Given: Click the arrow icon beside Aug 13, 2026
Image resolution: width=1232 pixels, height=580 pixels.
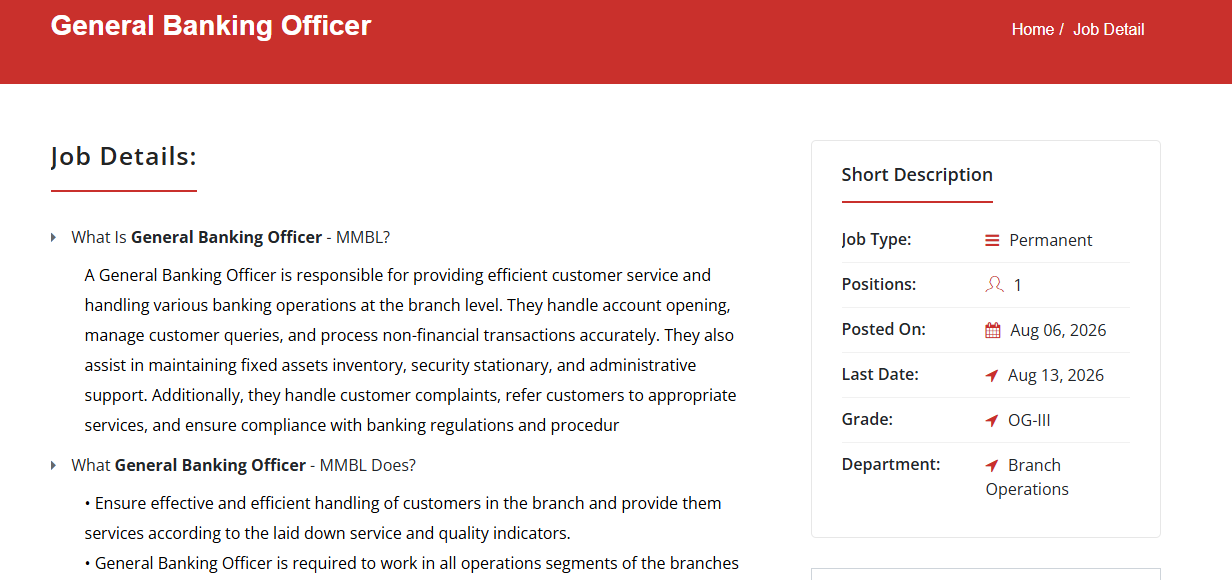Looking at the screenshot, I should (x=992, y=375).
